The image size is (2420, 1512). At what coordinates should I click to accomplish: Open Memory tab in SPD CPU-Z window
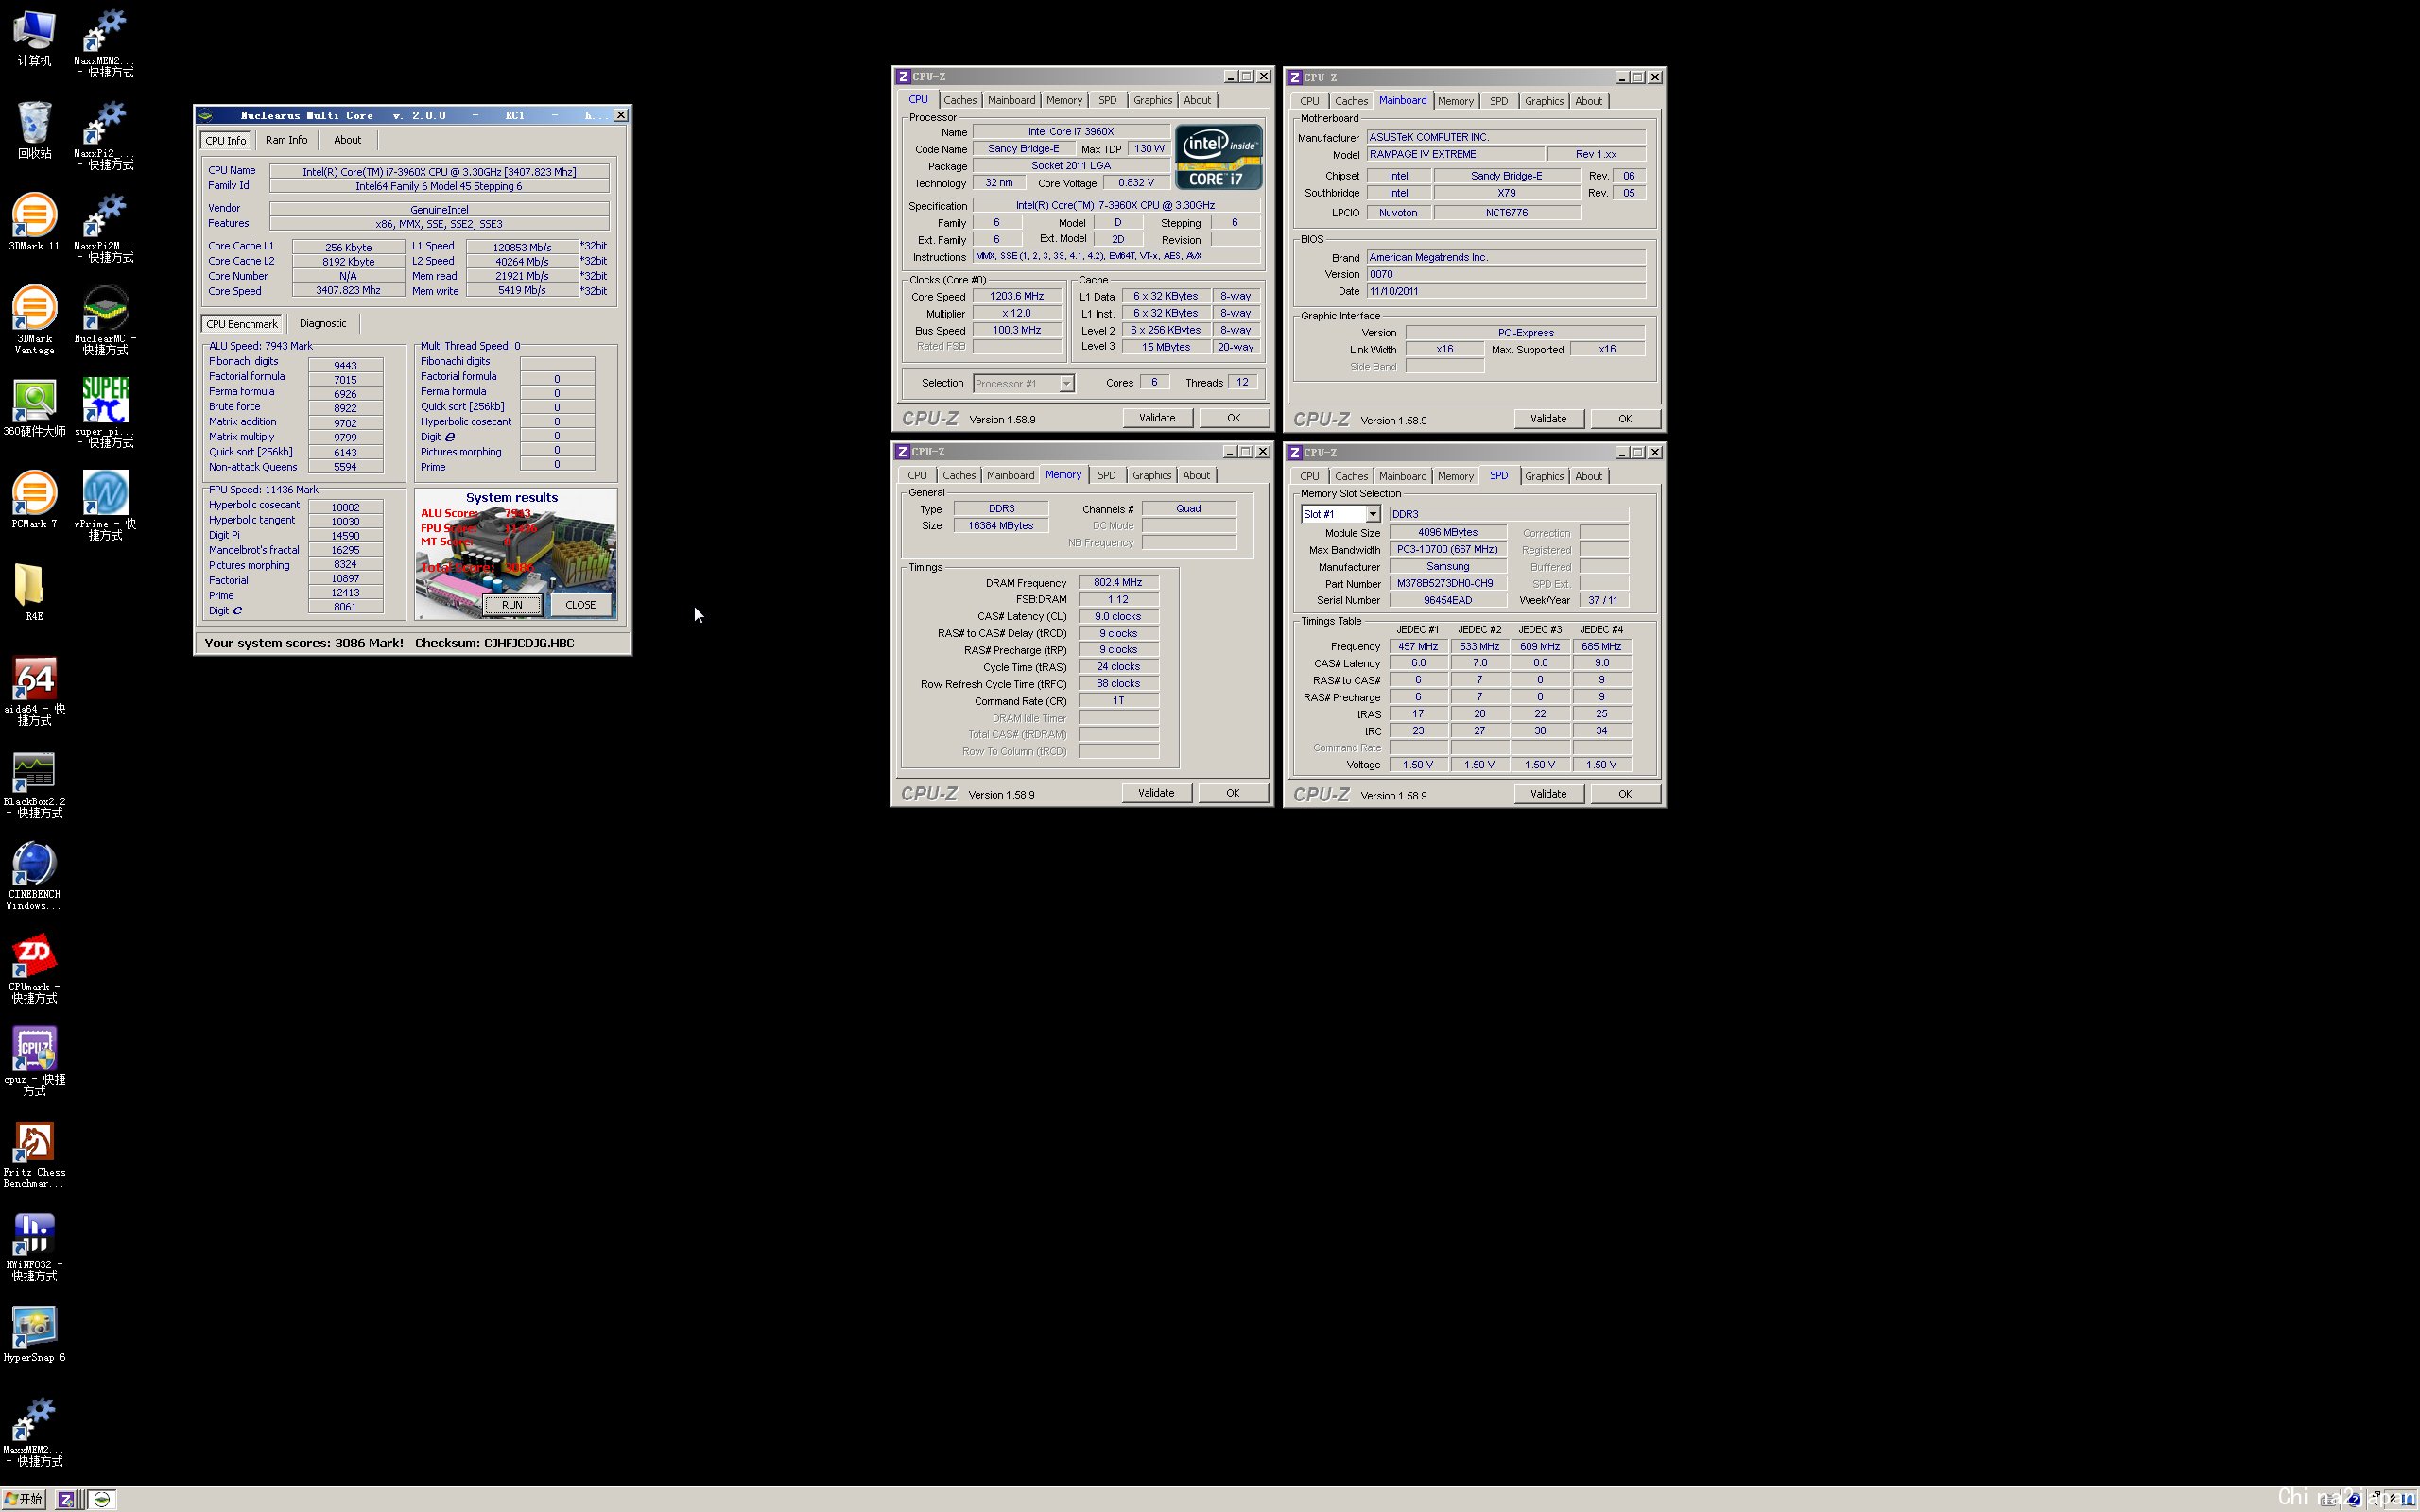tap(1455, 476)
